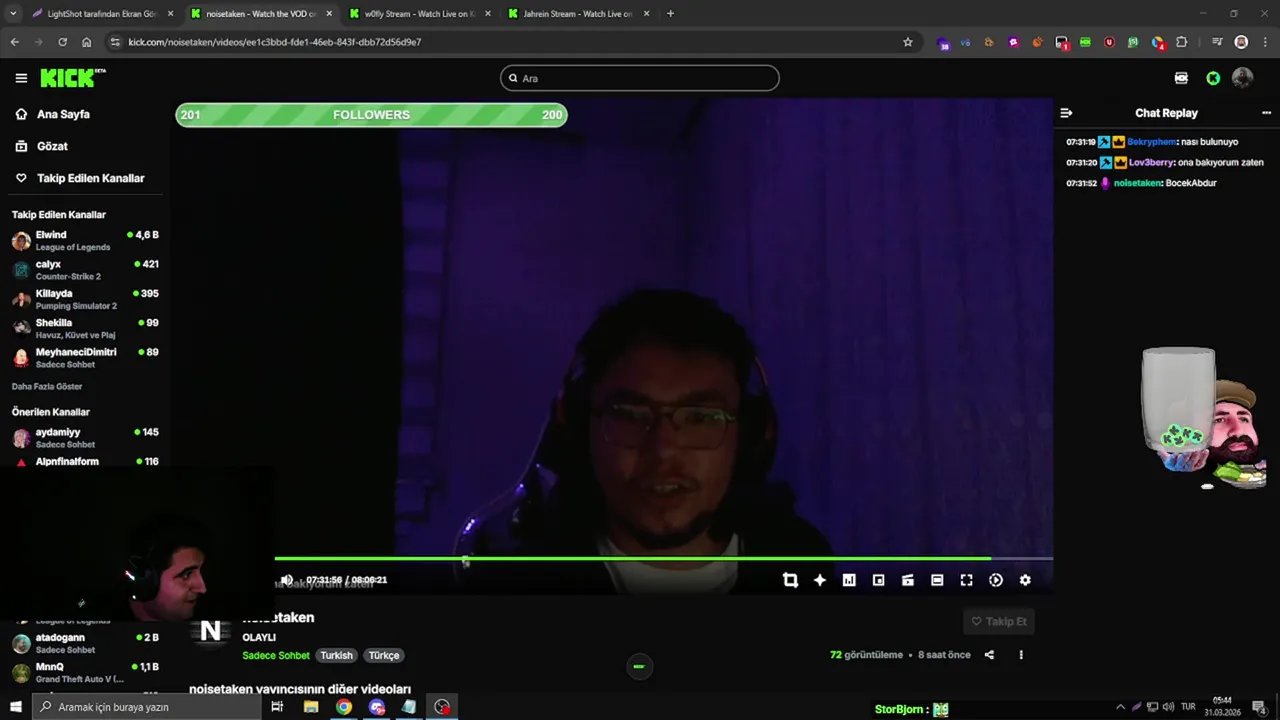Screen dimensions: 1280x720
Task: Enable picture-in-picture mini player
Action: (x=878, y=580)
